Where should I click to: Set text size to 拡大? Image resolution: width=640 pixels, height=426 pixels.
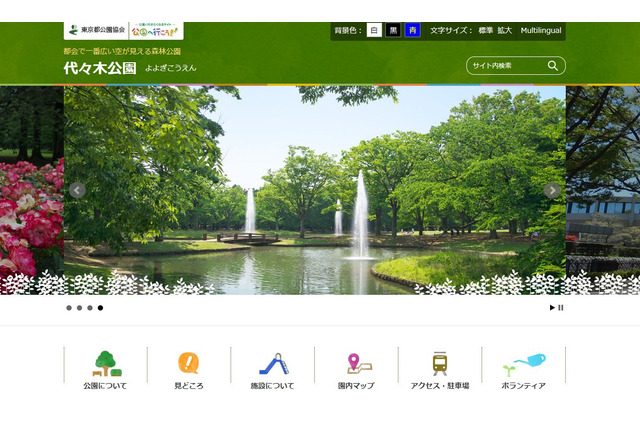pyautogui.click(x=504, y=30)
